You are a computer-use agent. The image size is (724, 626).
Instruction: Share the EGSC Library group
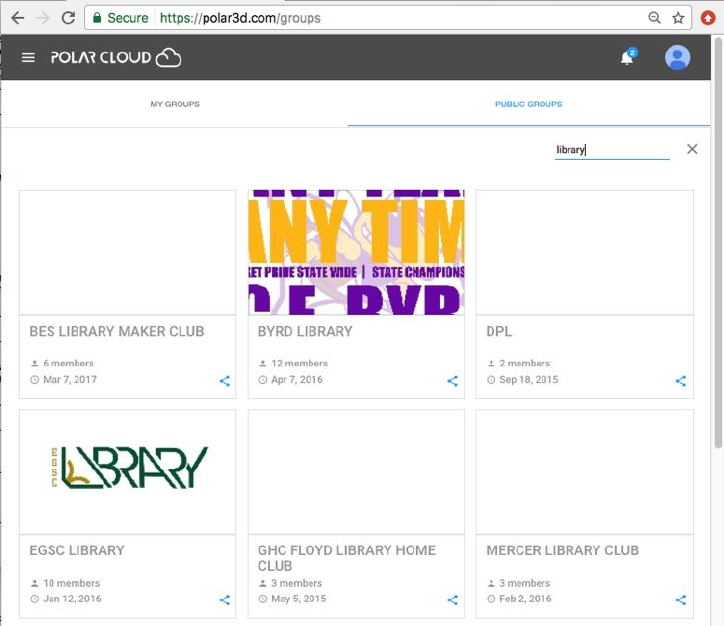coord(224,600)
